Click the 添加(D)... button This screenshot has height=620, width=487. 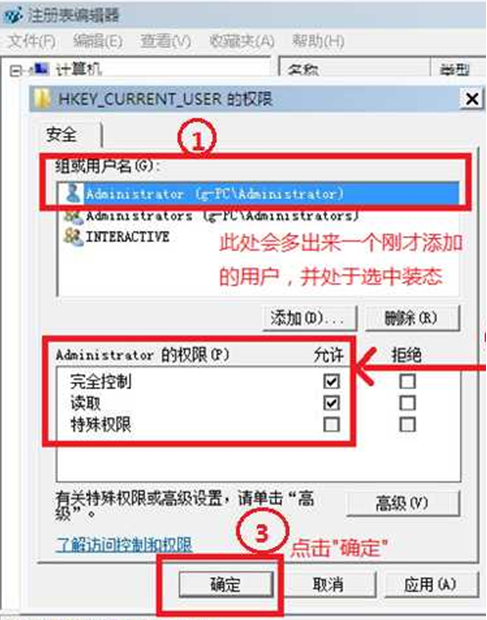coord(310,318)
